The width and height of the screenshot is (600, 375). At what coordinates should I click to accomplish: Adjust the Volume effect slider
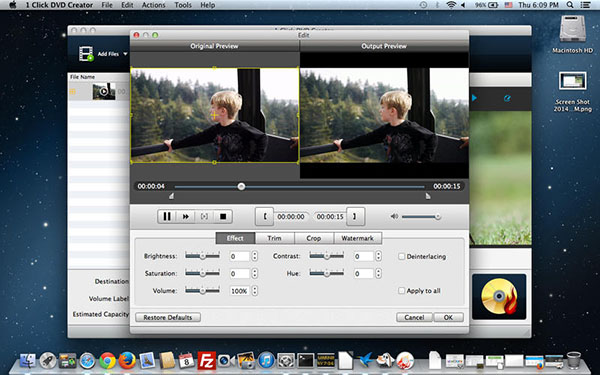[x=202, y=290]
